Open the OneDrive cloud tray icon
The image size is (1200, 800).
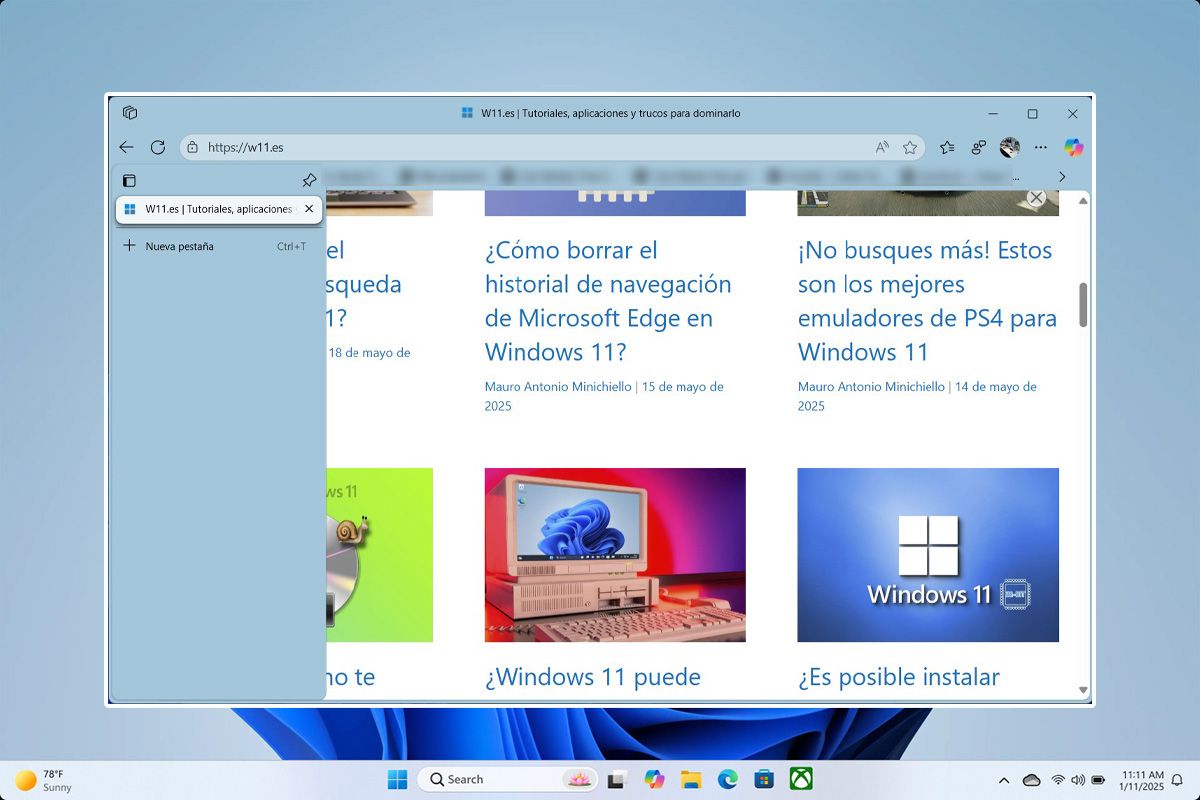pyautogui.click(x=1032, y=780)
